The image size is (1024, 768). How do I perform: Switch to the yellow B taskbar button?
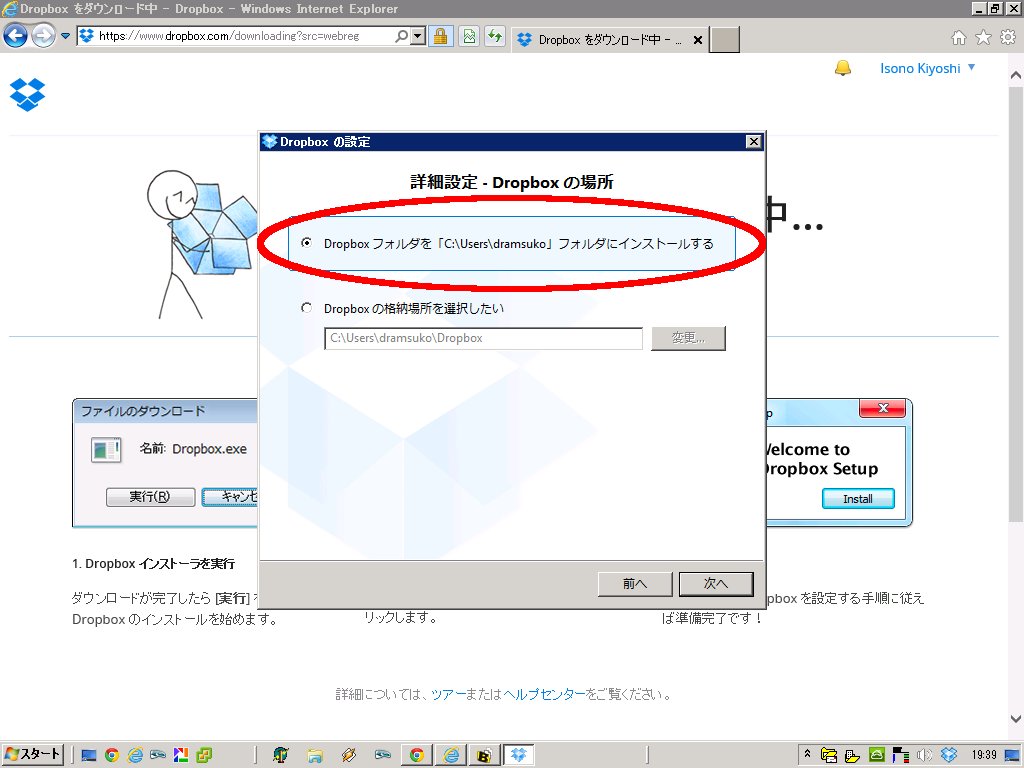(485, 756)
